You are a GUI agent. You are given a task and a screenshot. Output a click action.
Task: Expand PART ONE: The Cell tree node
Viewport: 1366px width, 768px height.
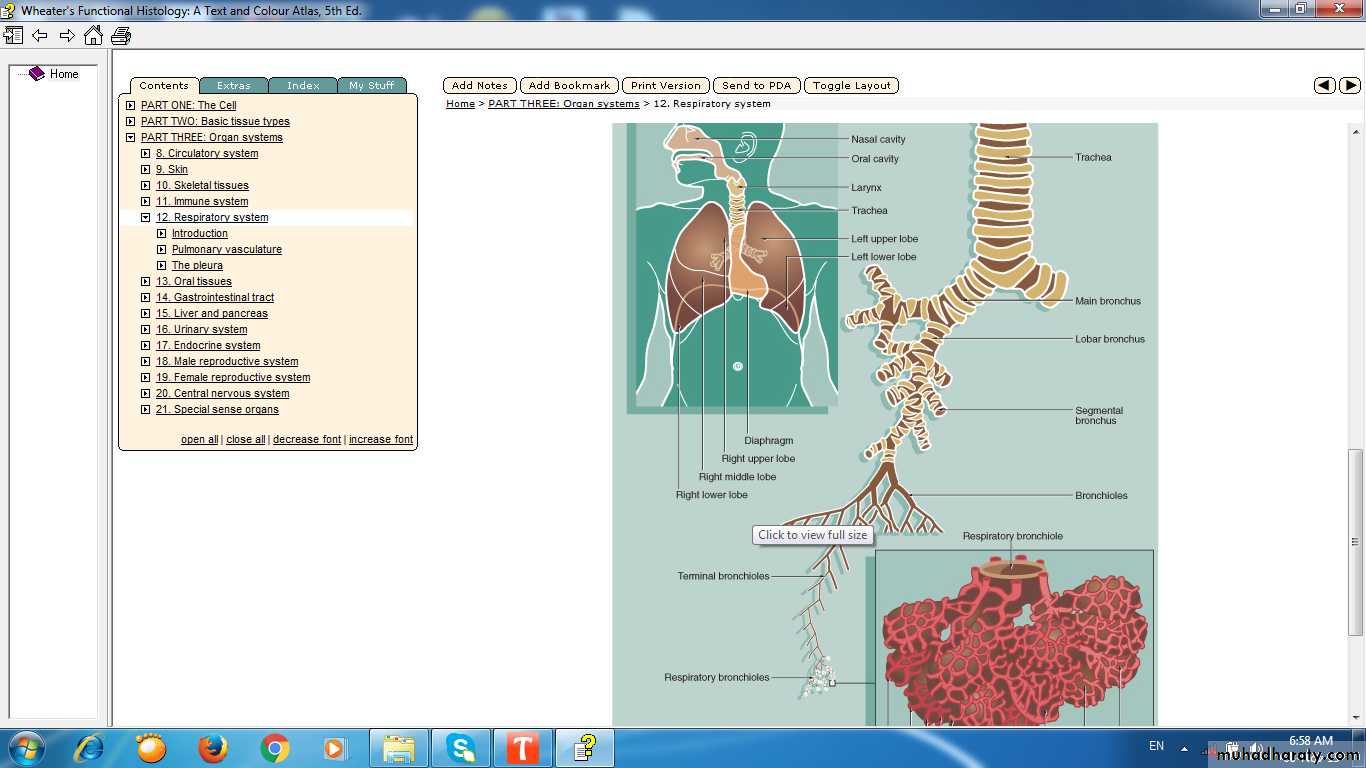point(130,105)
